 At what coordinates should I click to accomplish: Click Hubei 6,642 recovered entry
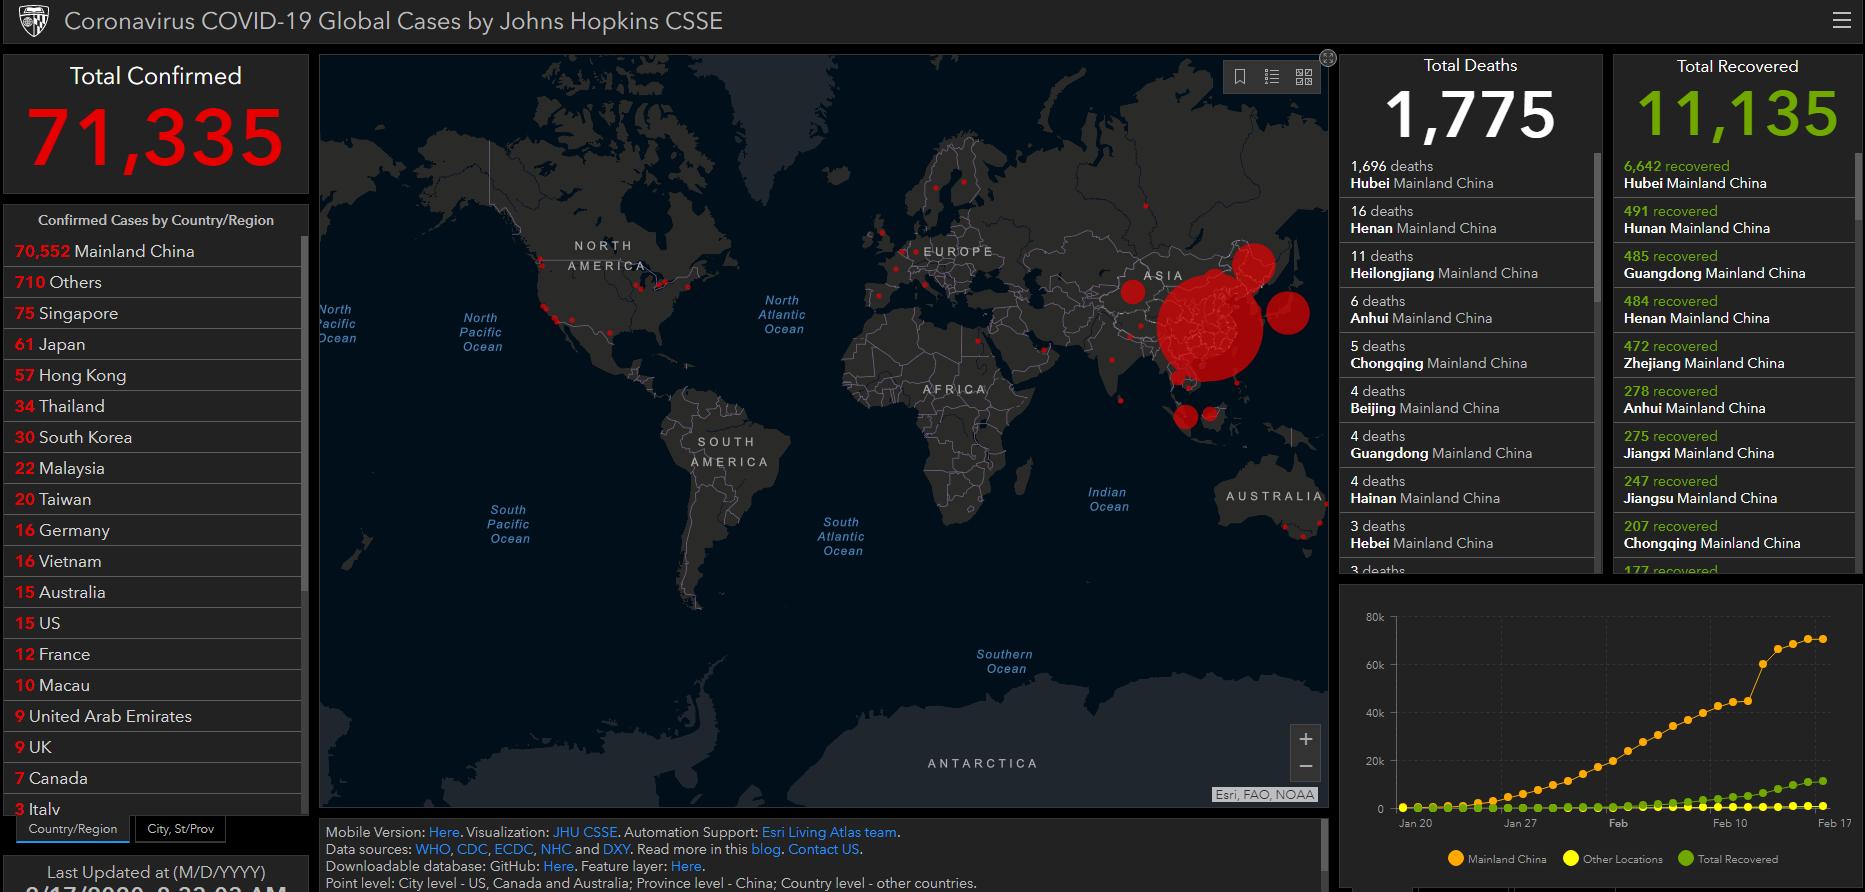tap(1734, 175)
